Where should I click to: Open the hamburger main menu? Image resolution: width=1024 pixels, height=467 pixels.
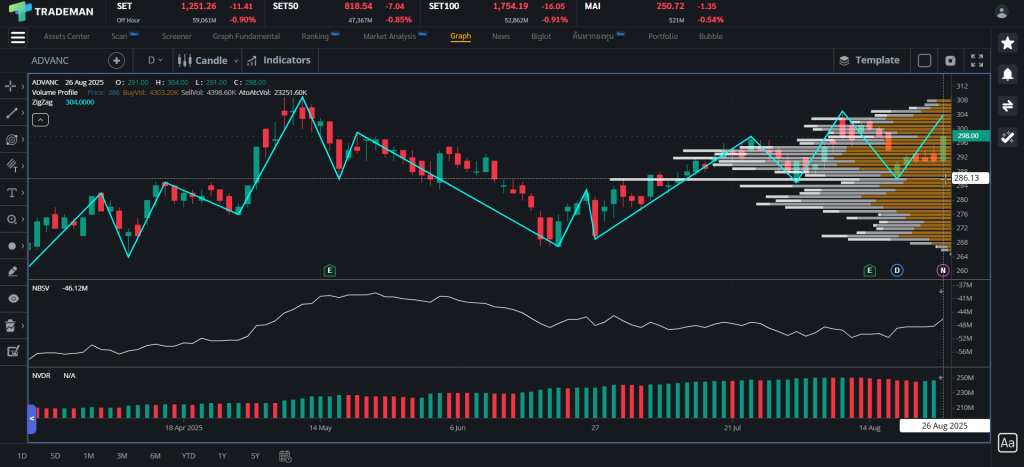17,37
